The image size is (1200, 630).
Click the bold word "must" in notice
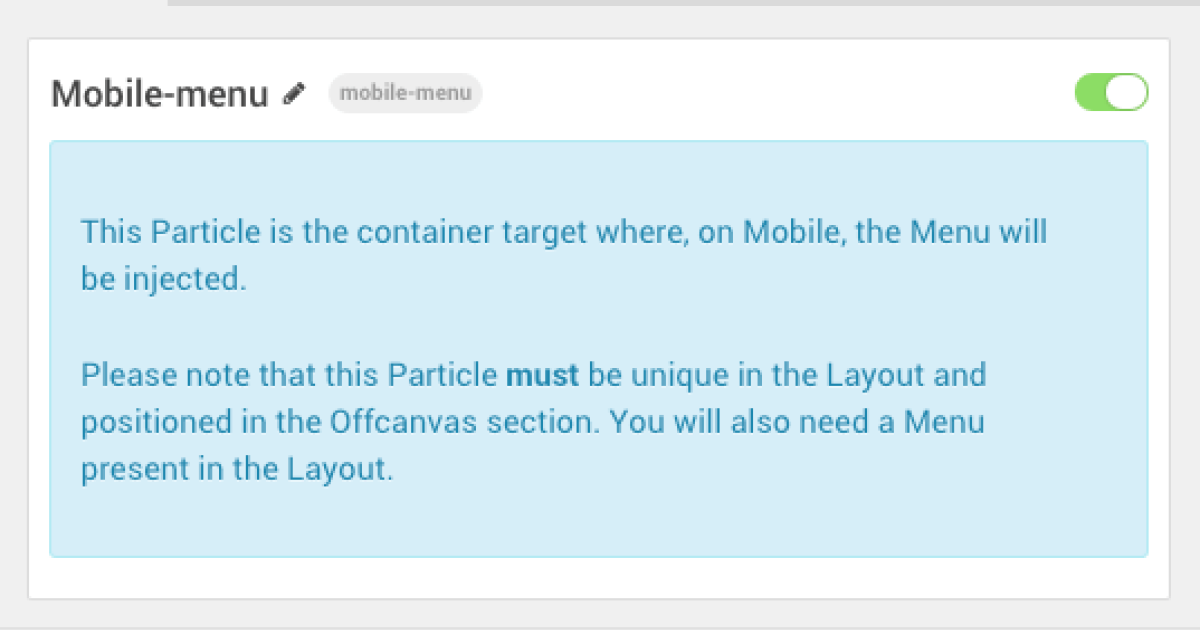(542, 375)
